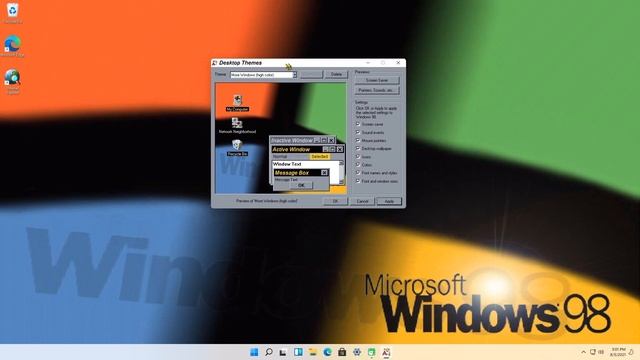Toggle the Sound events checkbox
640x360 pixels.
click(358, 132)
